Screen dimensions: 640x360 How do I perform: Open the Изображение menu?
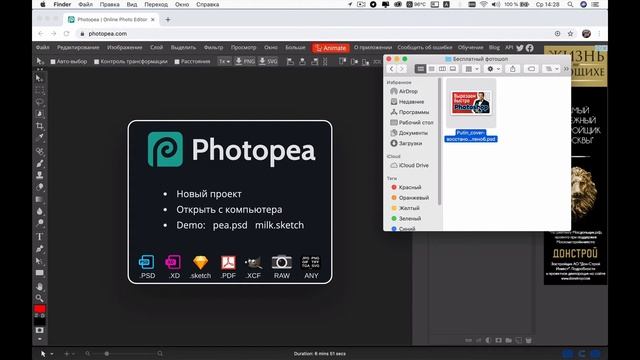124,48
